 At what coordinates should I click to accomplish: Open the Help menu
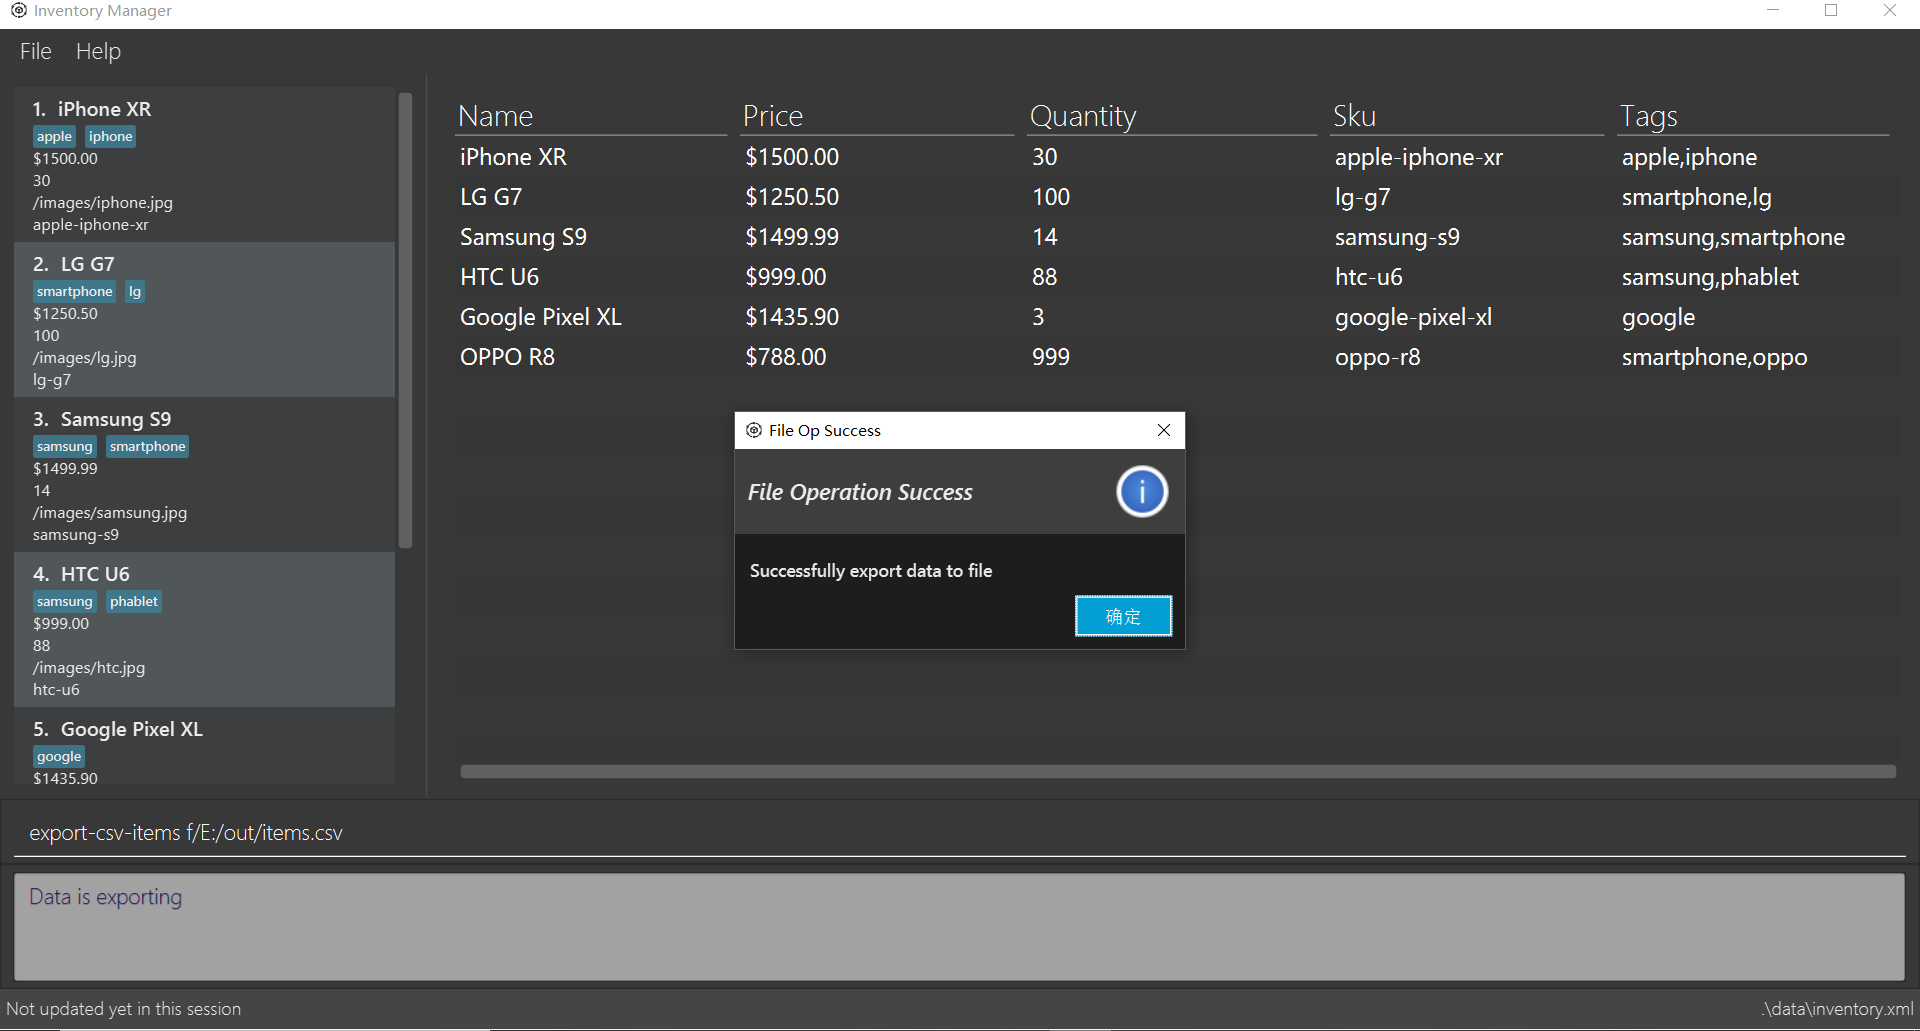[98, 51]
